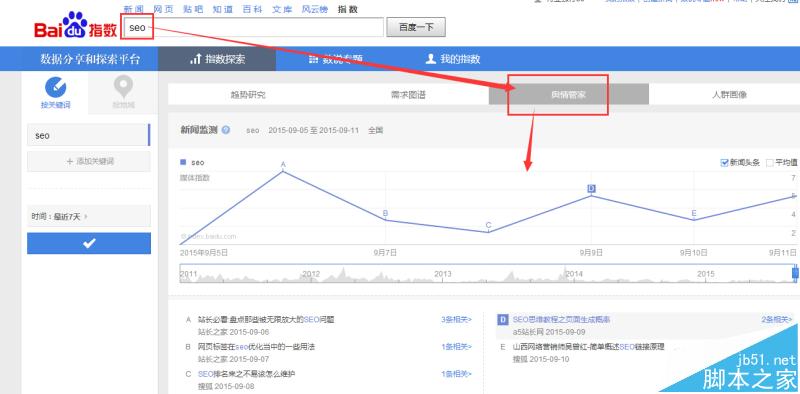
Task: Open the 网页 link in top navigation
Action: [x=163, y=9]
